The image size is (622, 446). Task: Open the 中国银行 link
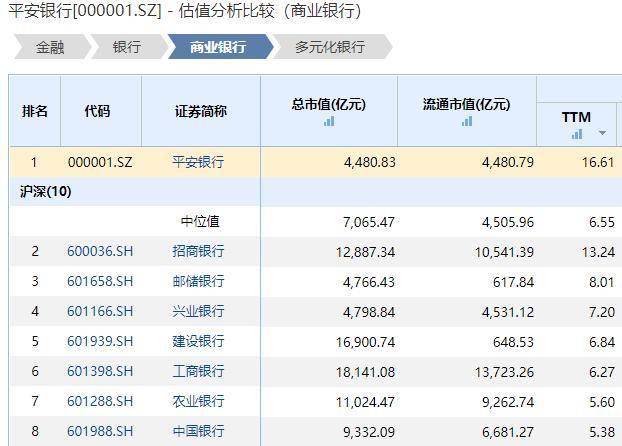point(198,431)
